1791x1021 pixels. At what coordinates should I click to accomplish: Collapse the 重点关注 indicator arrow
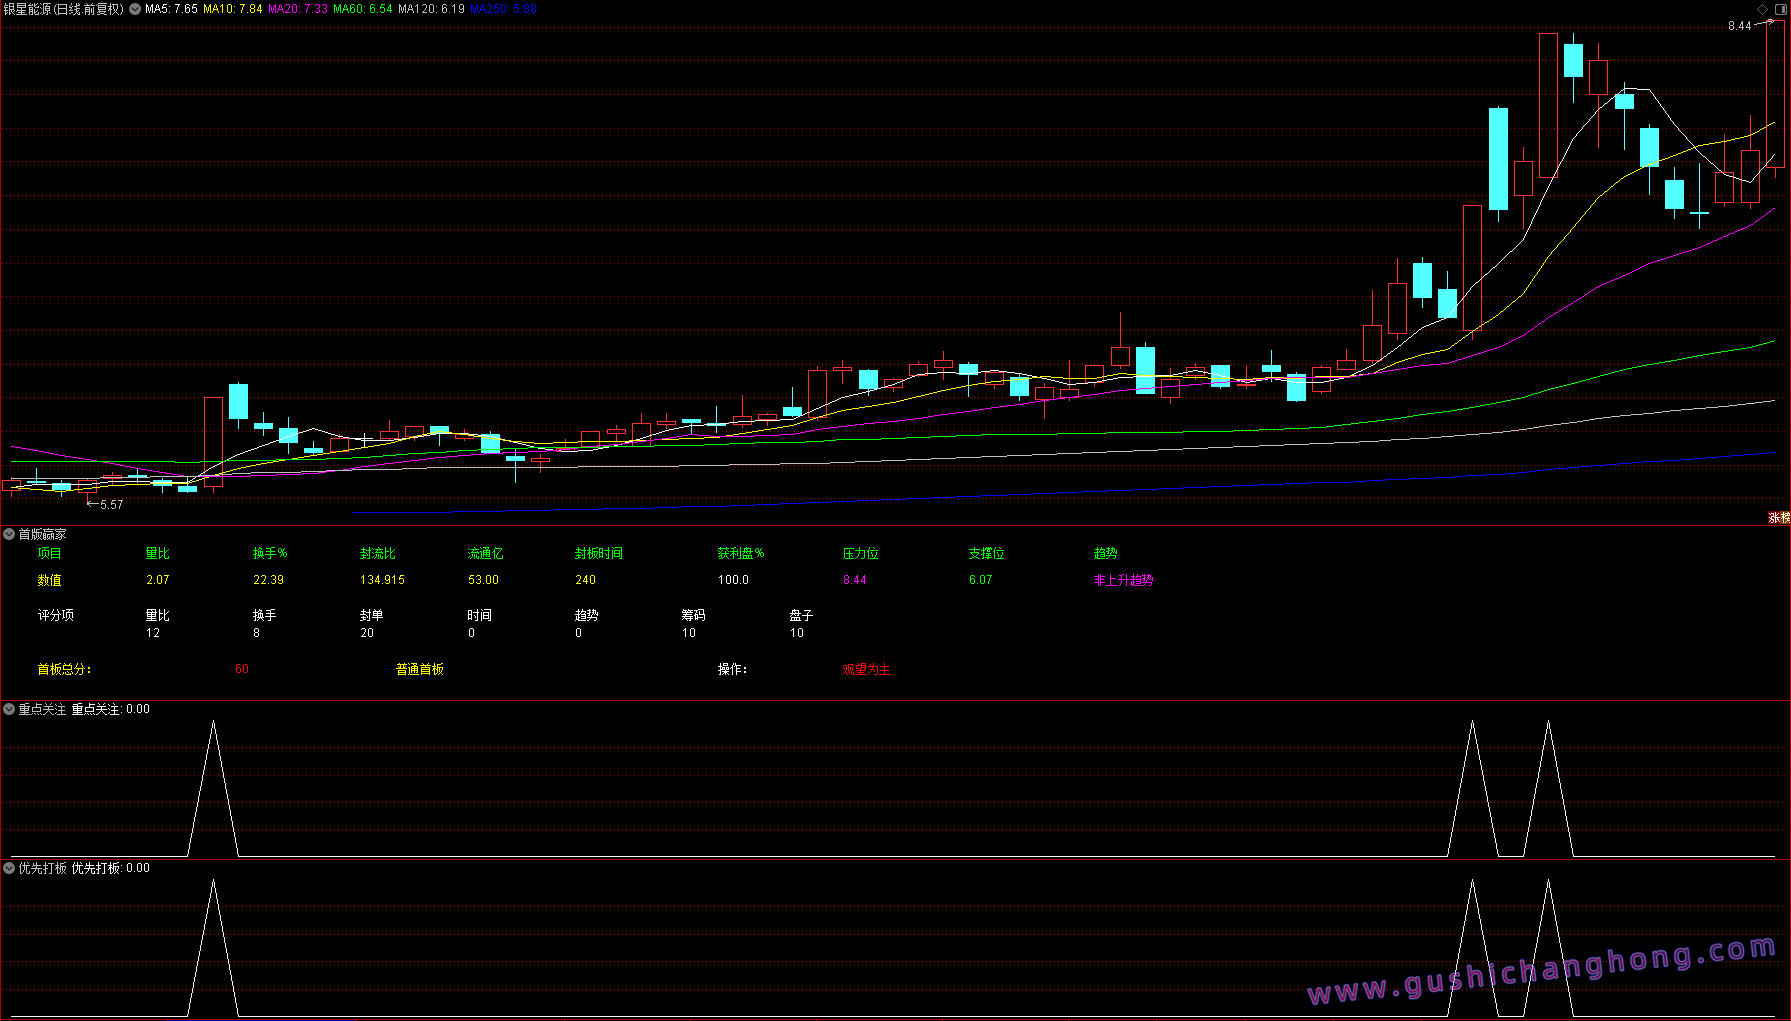9,709
